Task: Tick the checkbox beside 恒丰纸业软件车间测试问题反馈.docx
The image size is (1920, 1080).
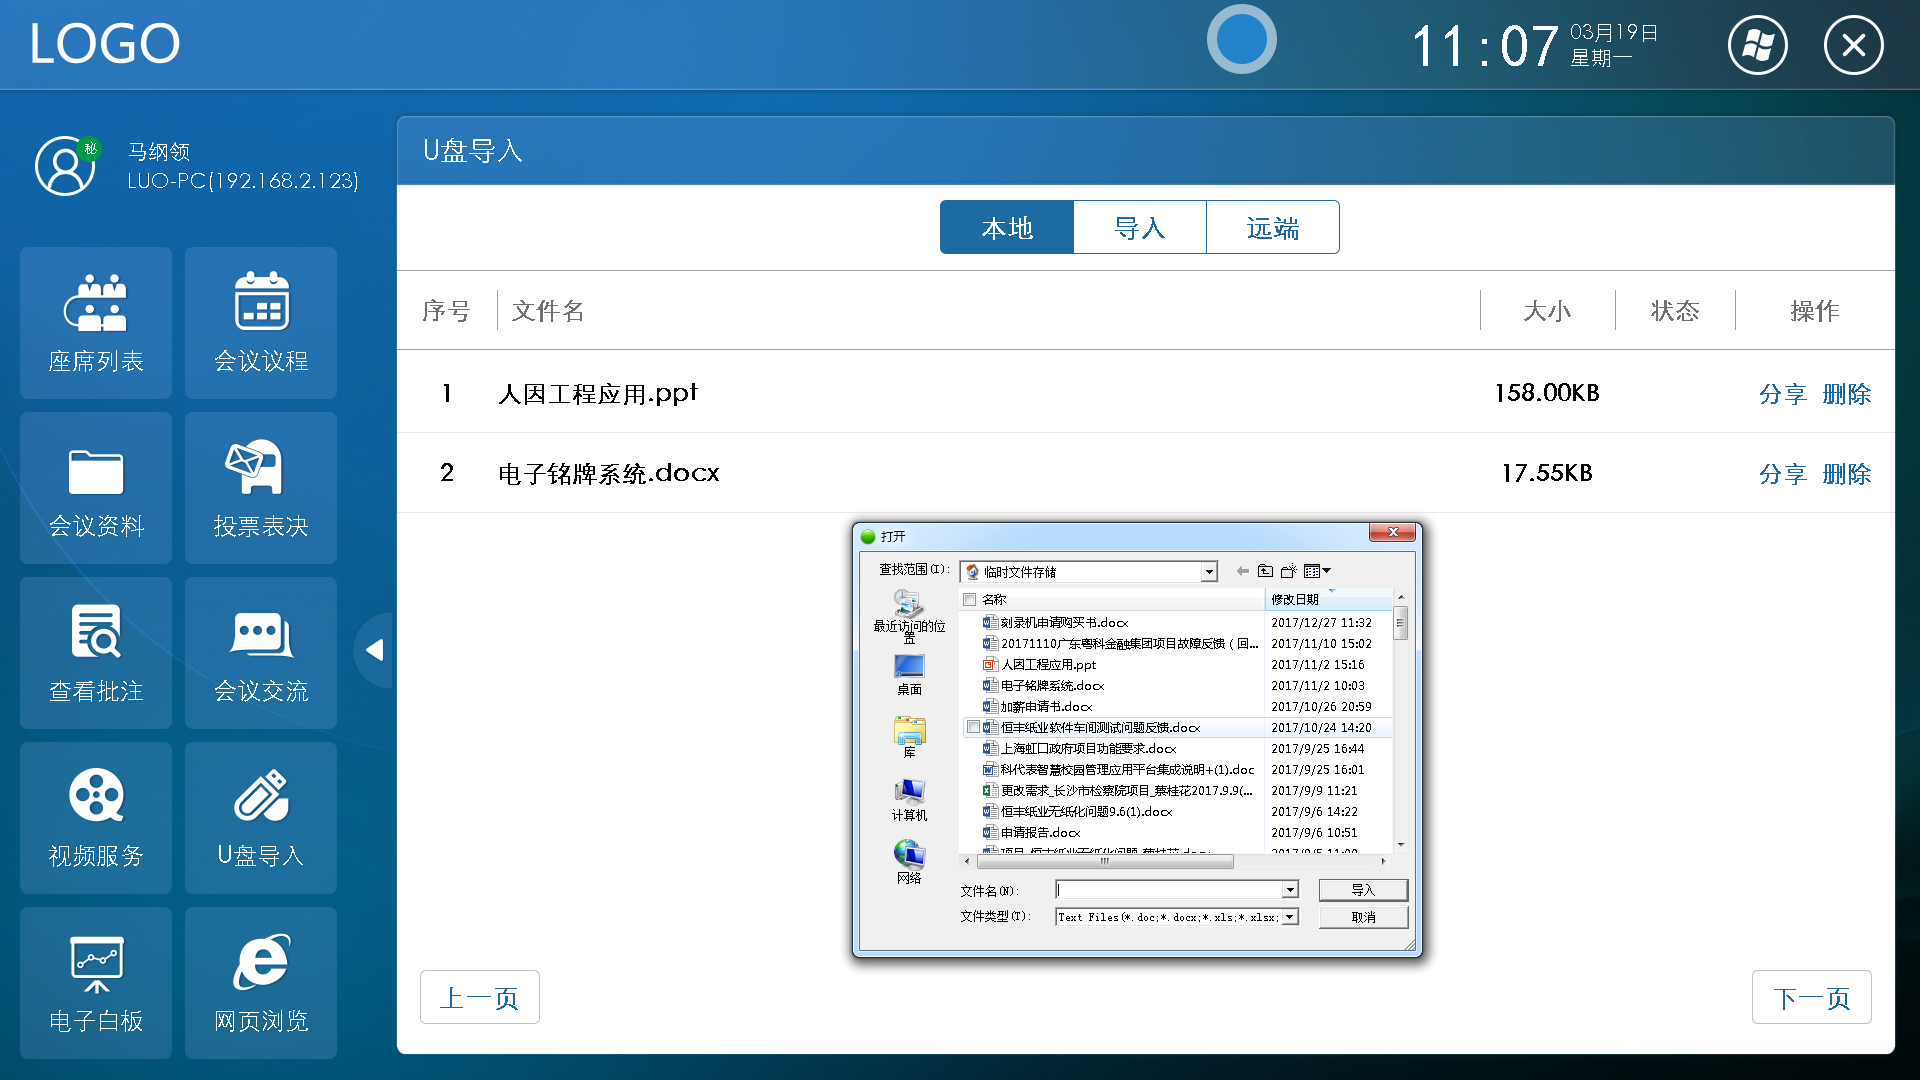Action: (973, 727)
